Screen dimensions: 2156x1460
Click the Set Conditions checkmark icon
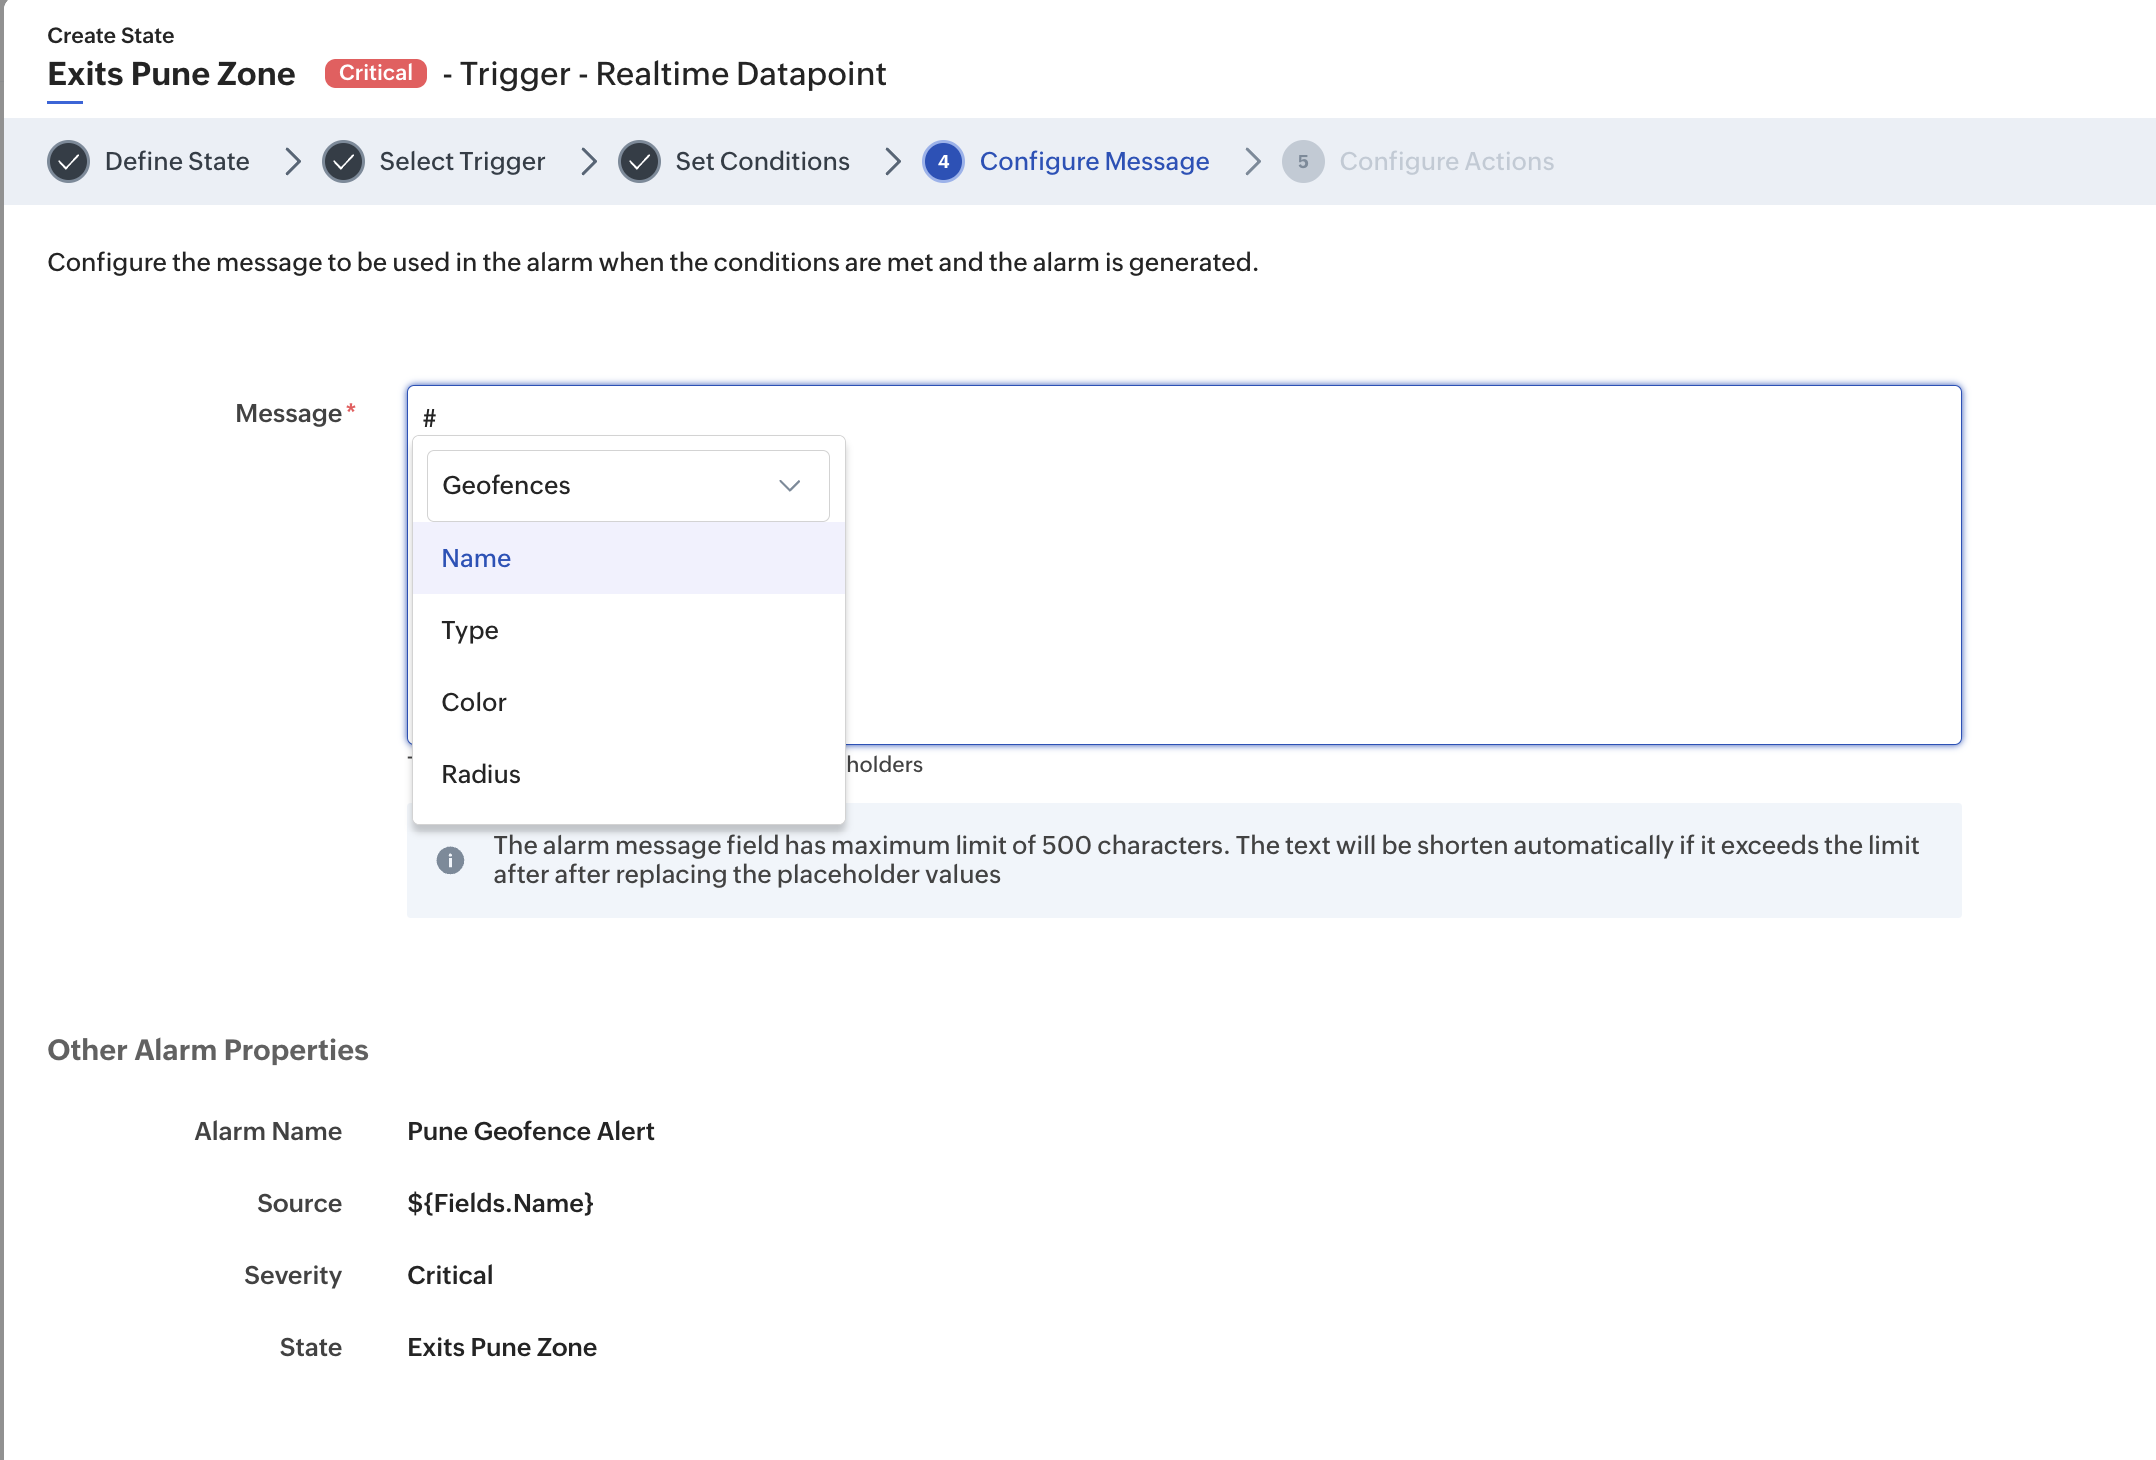point(639,162)
